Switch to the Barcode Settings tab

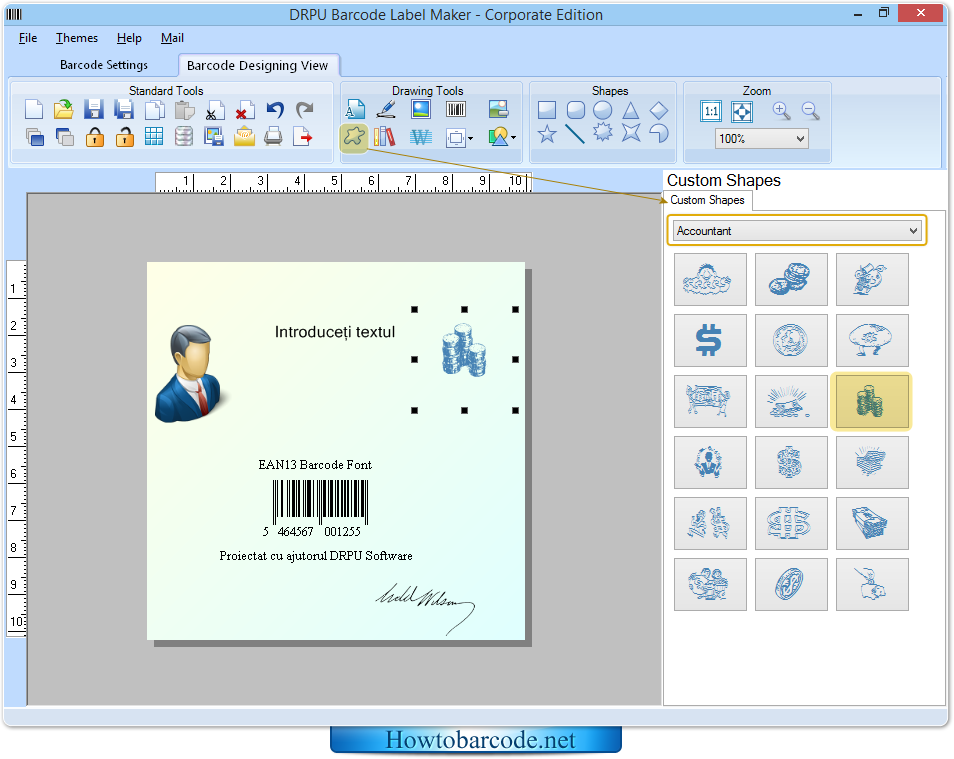point(104,65)
